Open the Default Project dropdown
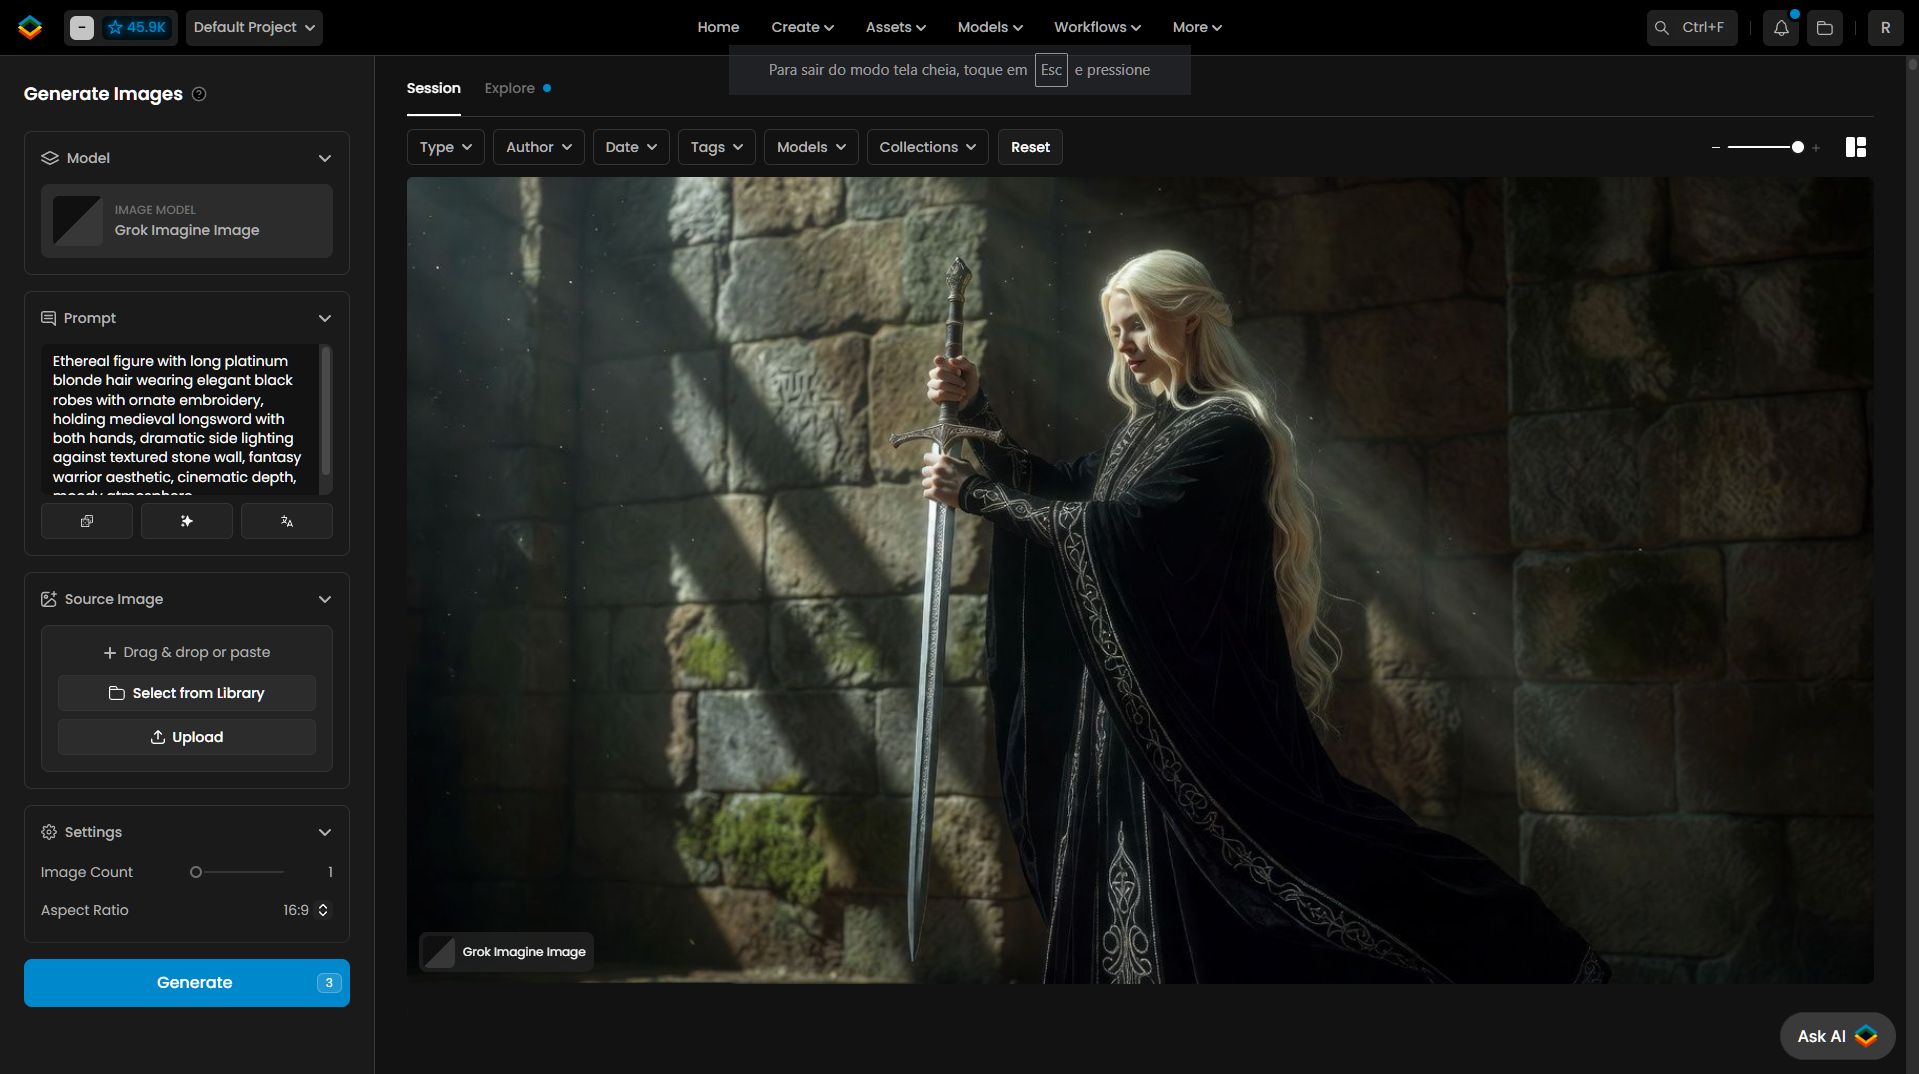Screen dimensions: 1919x1074 pyautogui.click(x=254, y=27)
